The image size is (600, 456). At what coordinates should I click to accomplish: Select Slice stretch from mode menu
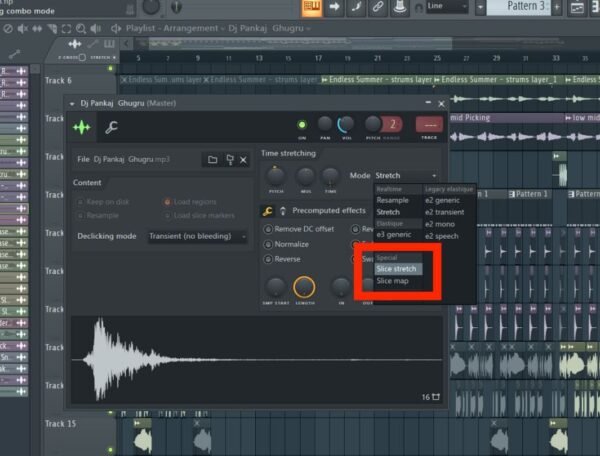pyautogui.click(x=398, y=269)
